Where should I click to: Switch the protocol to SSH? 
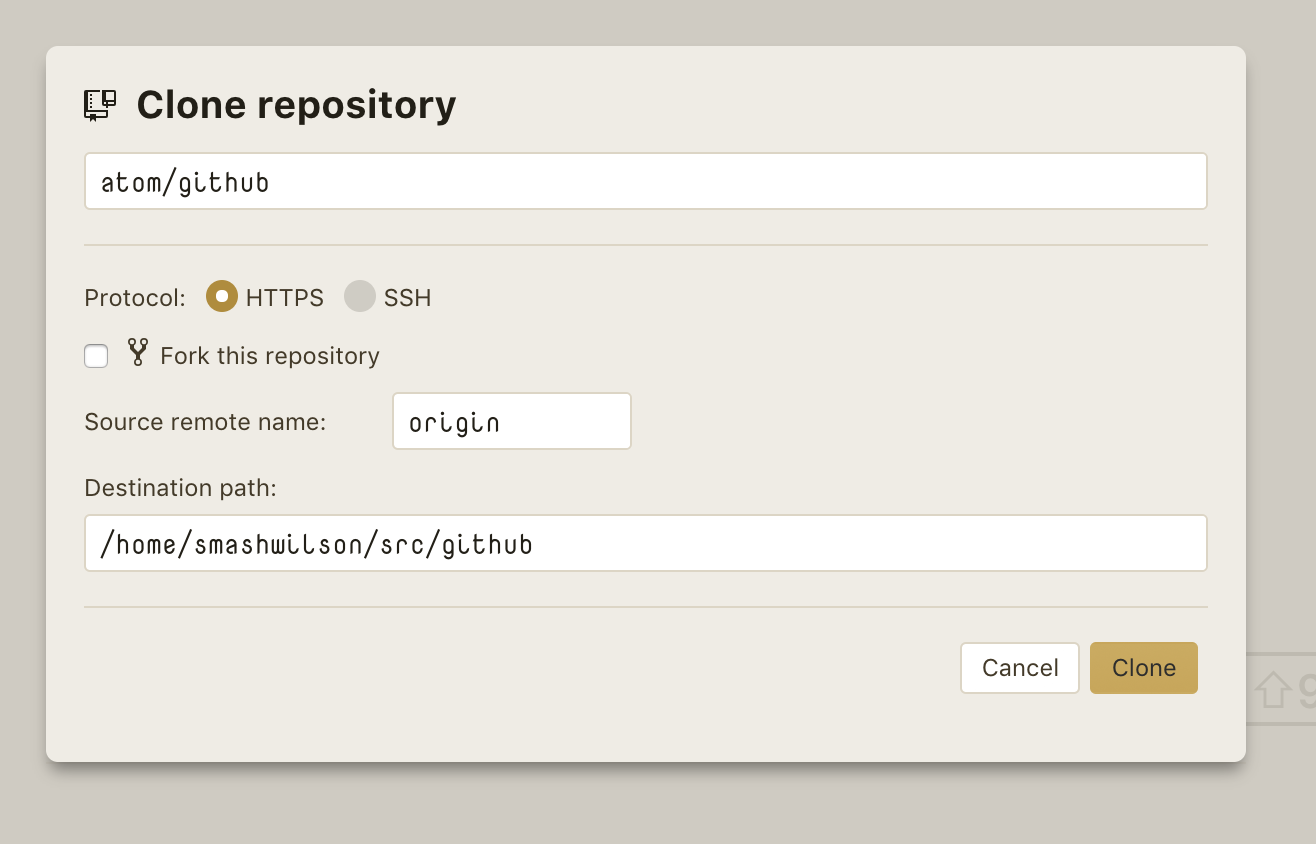point(359,297)
